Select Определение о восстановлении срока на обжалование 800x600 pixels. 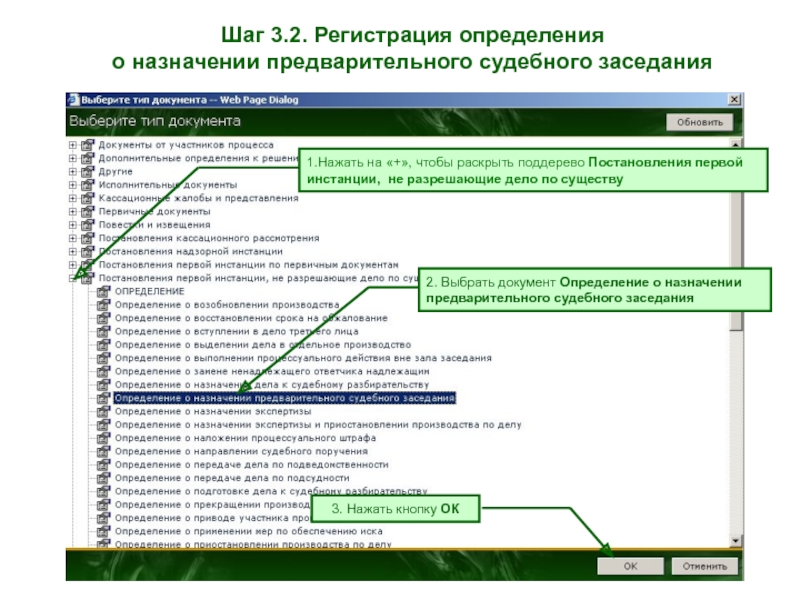point(251,318)
